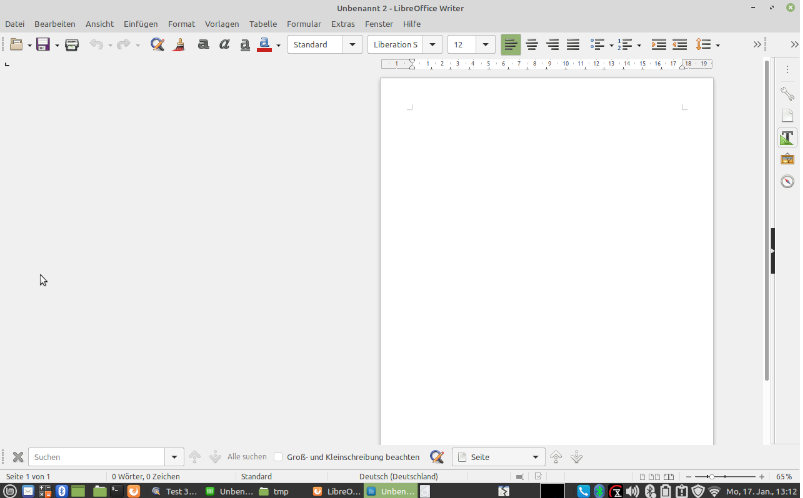Click the Decrease Indent icon
Viewport: 803px width, 498px height.
click(x=680, y=45)
